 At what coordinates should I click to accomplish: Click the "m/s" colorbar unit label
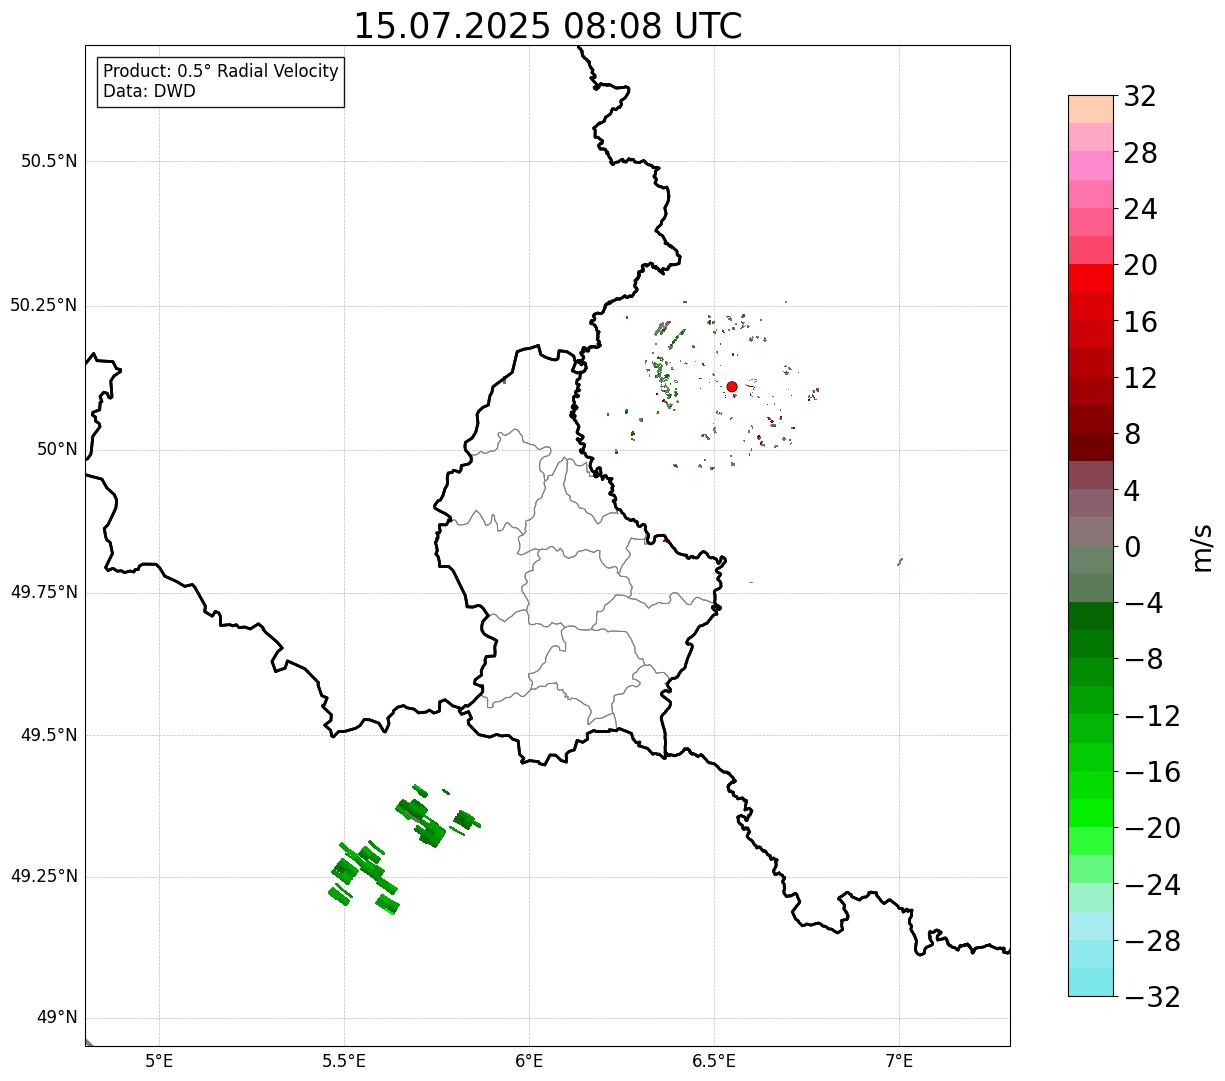click(x=1201, y=547)
